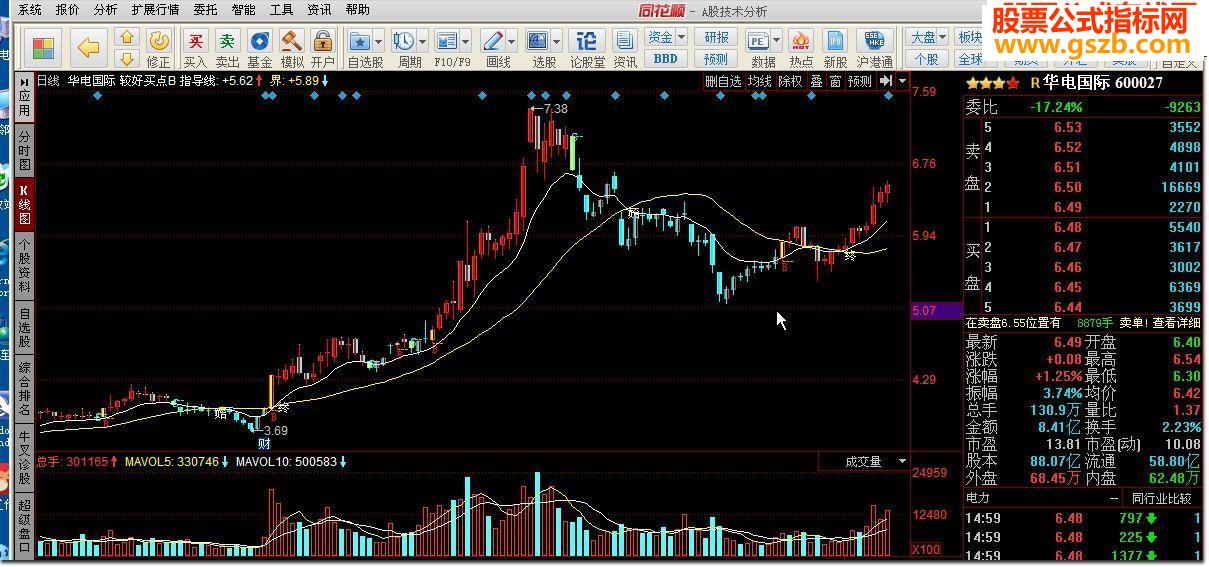Expand 周期 period dropdown arrow
Image resolution: width=1209 pixels, height=567 pixels.
(423, 42)
